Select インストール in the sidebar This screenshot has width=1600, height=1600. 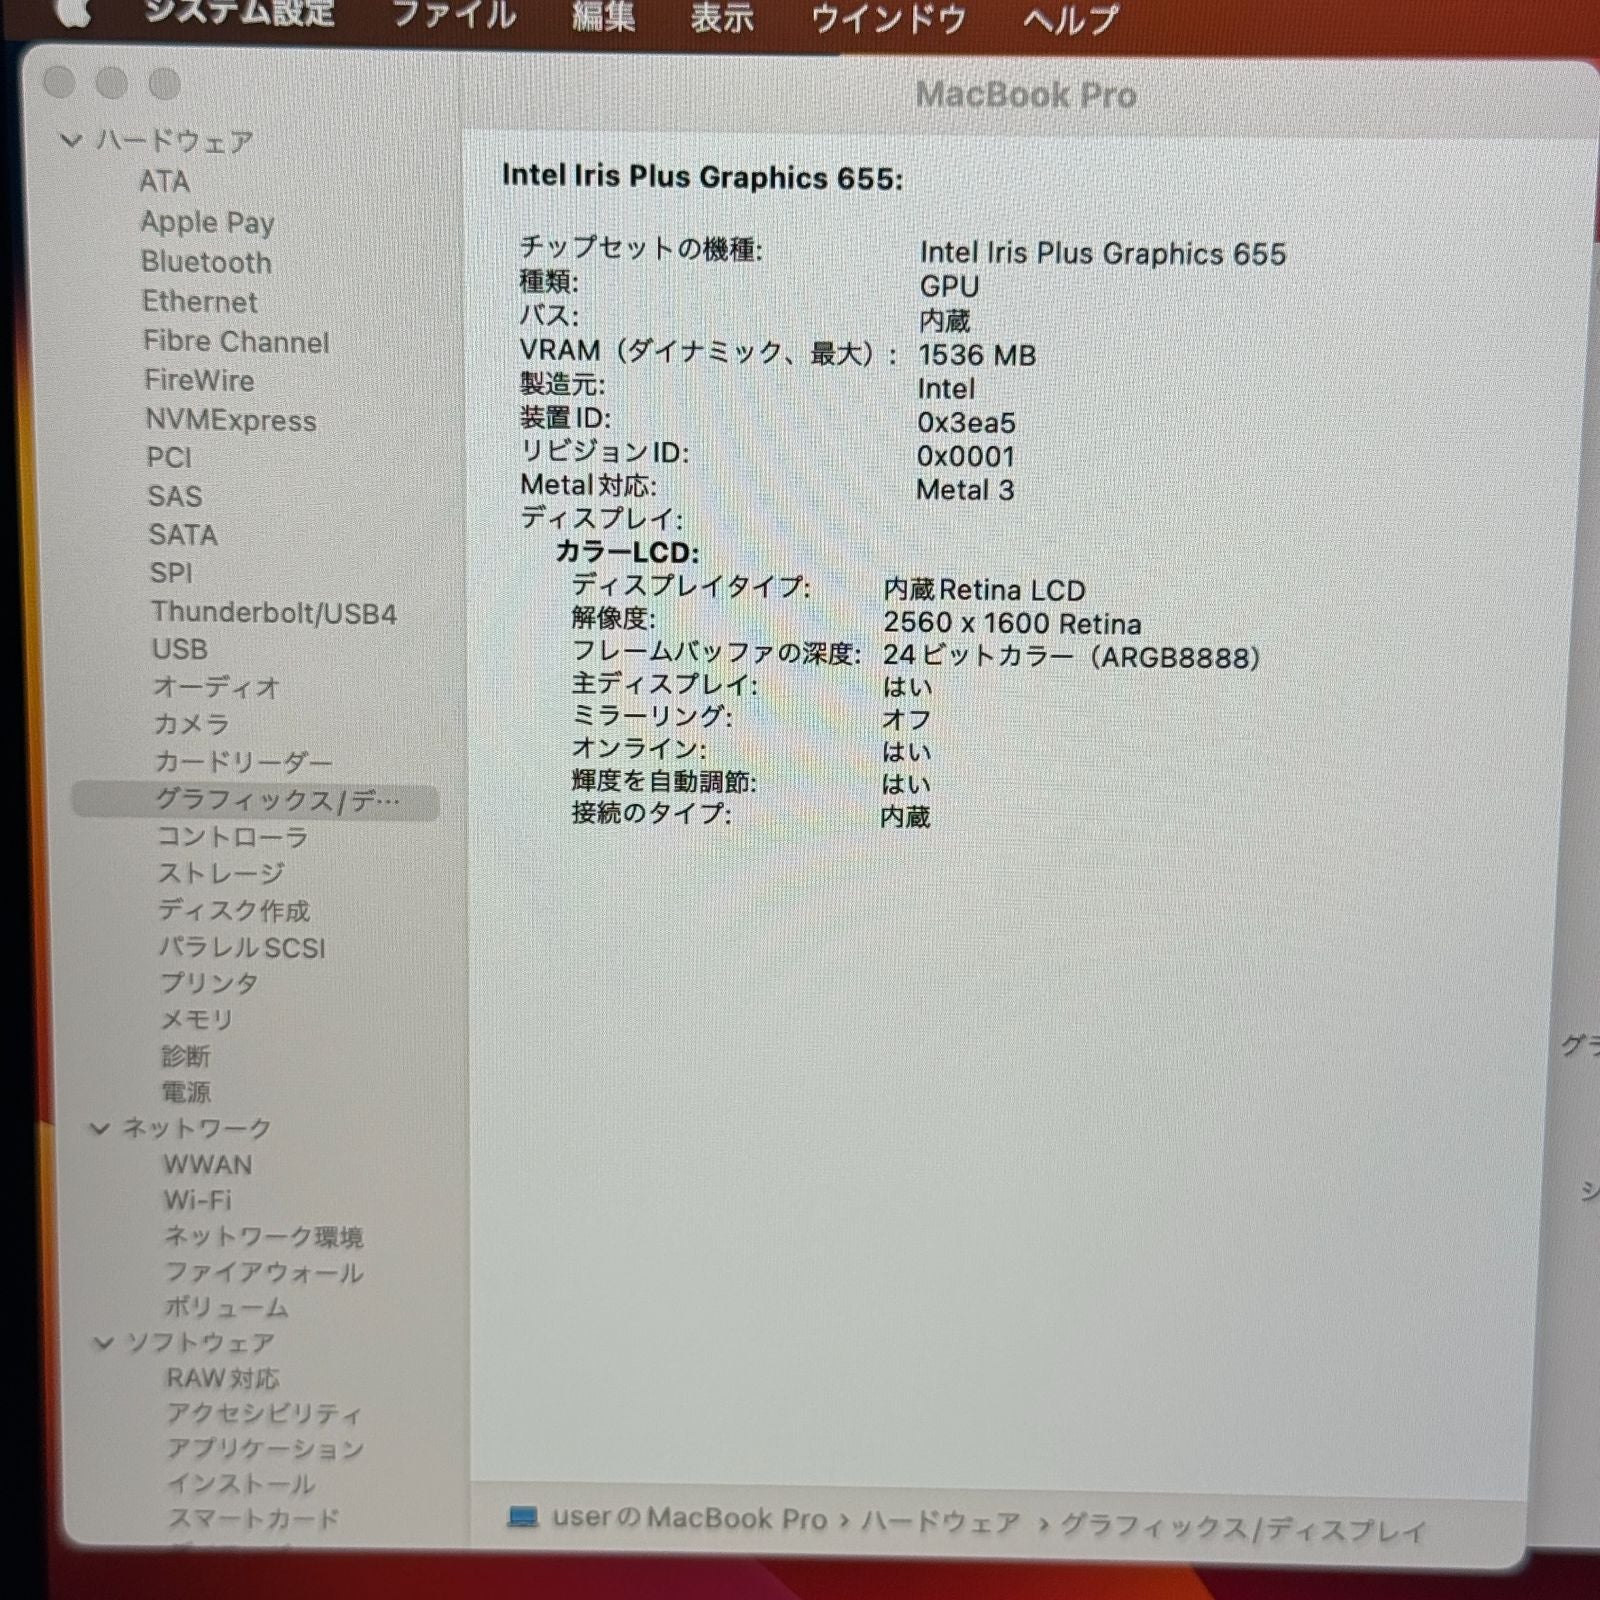point(240,1483)
